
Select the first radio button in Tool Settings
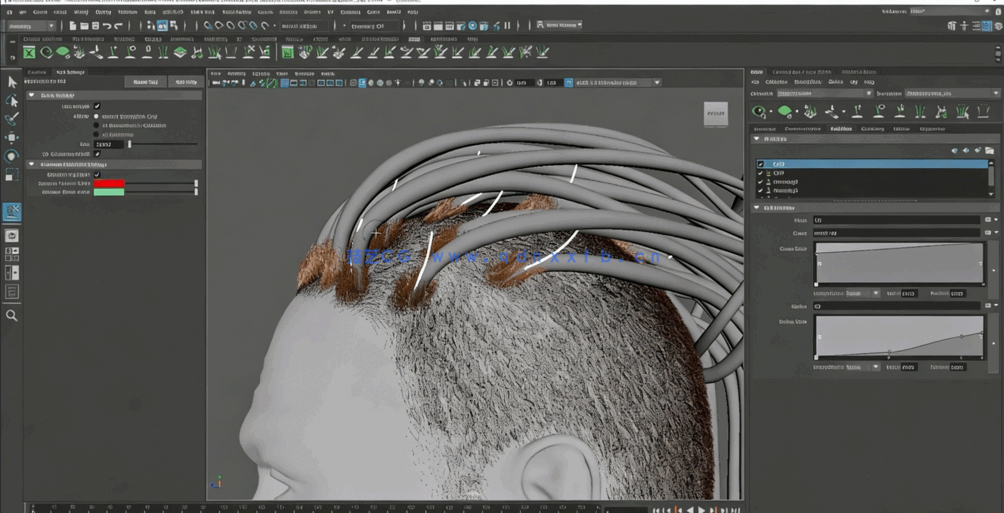click(97, 117)
